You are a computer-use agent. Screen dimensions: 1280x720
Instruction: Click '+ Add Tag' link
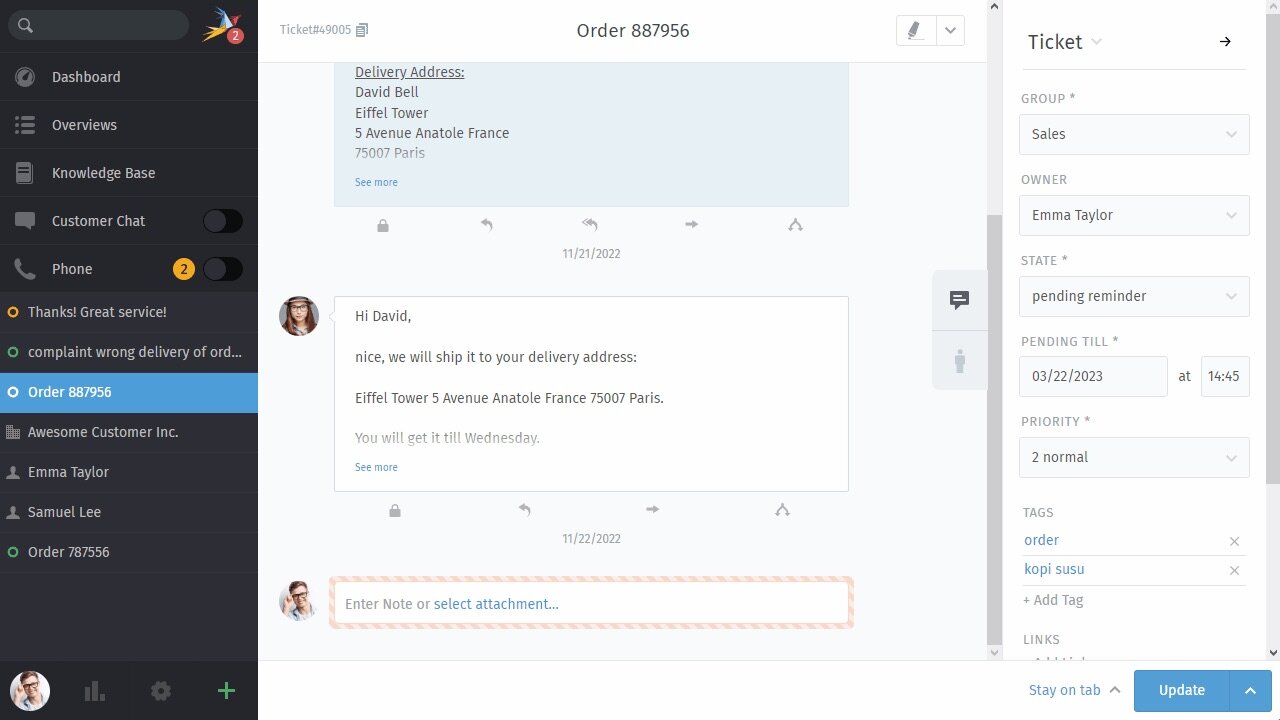tap(1053, 600)
